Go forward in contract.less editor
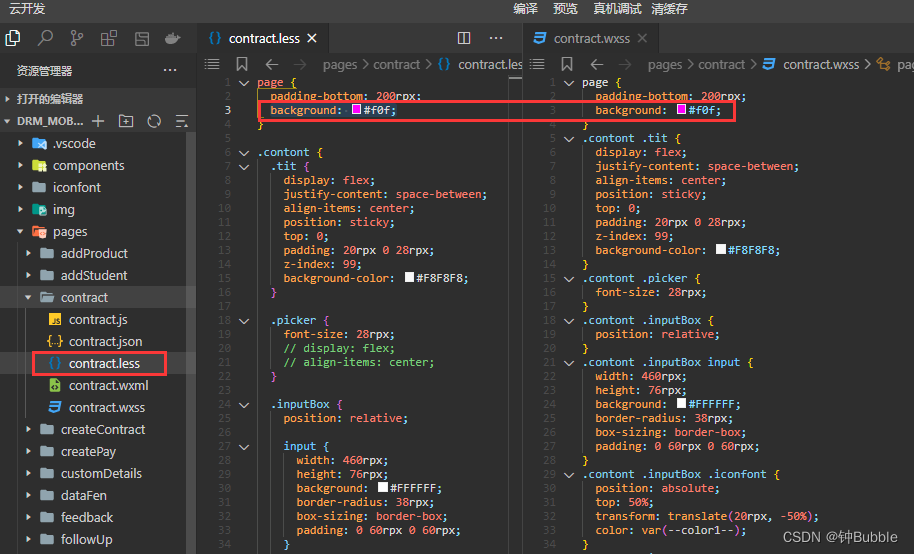Viewport: 914px width, 554px height. tap(300, 64)
